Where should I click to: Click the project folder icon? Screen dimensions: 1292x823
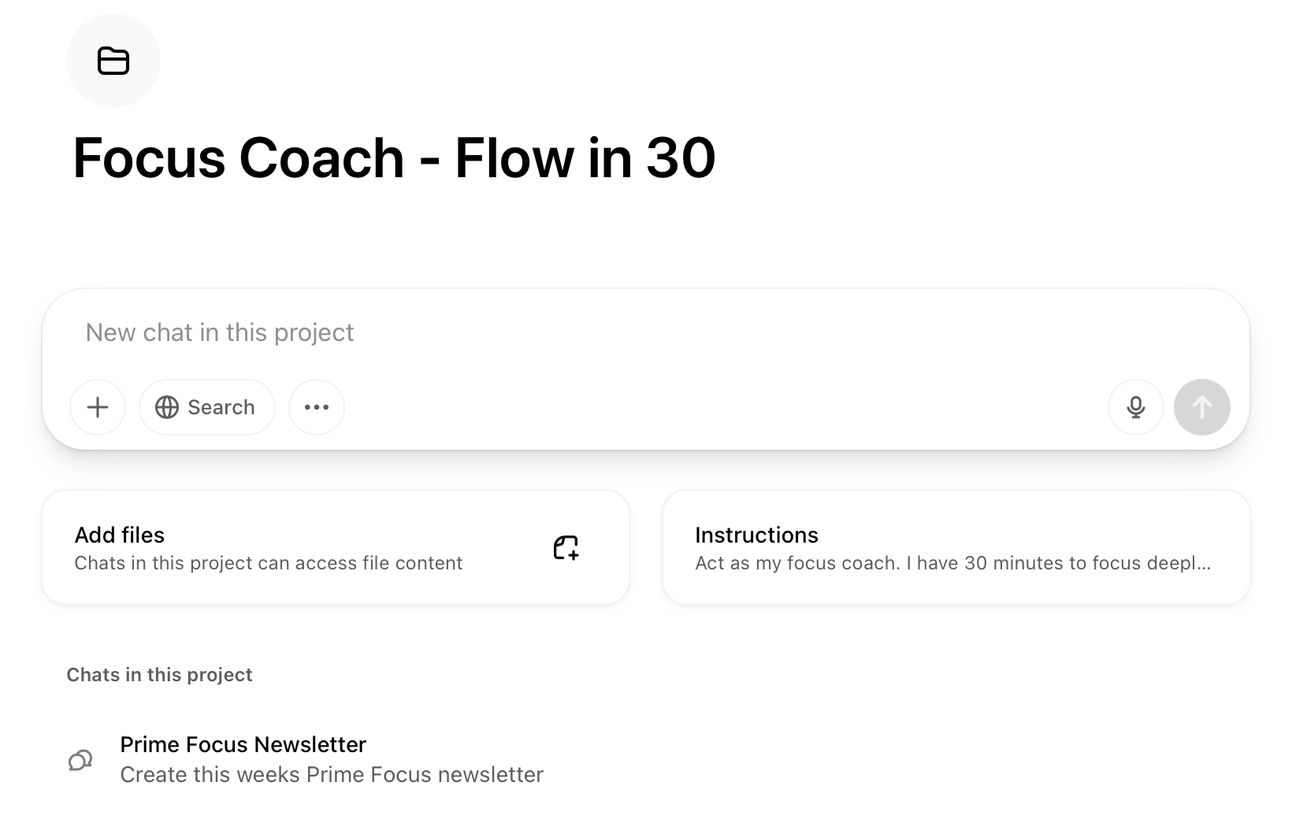[x=113, y=61]
